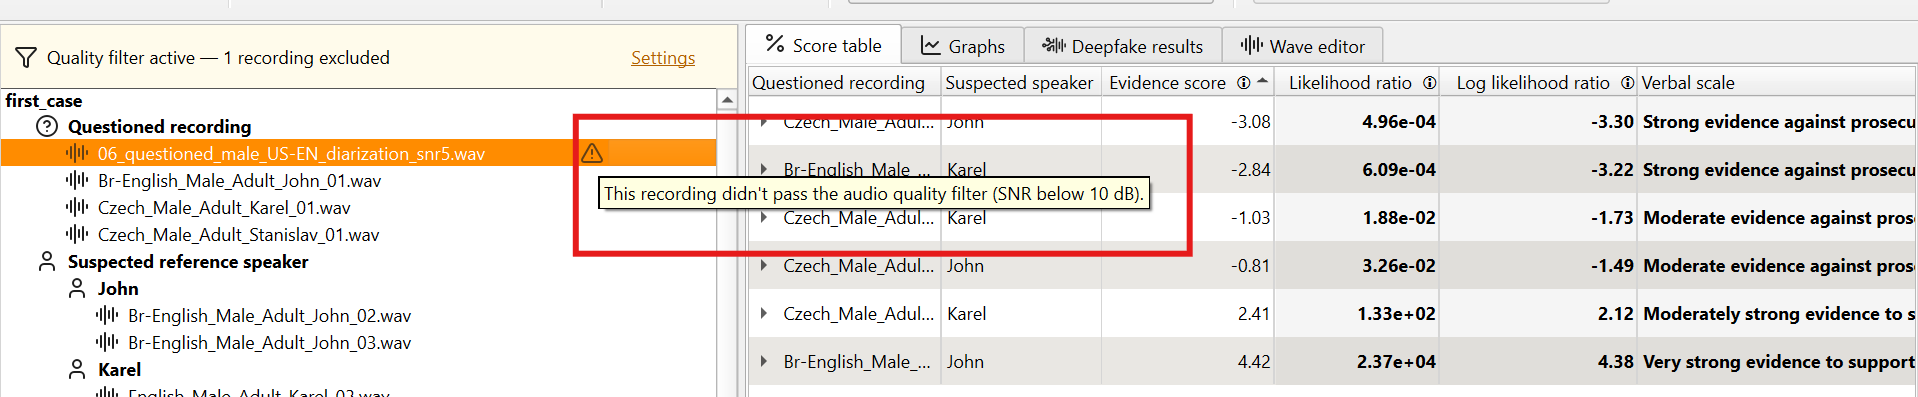Click the likelihood ratio value 6.09e-04

coord(1398,170)
